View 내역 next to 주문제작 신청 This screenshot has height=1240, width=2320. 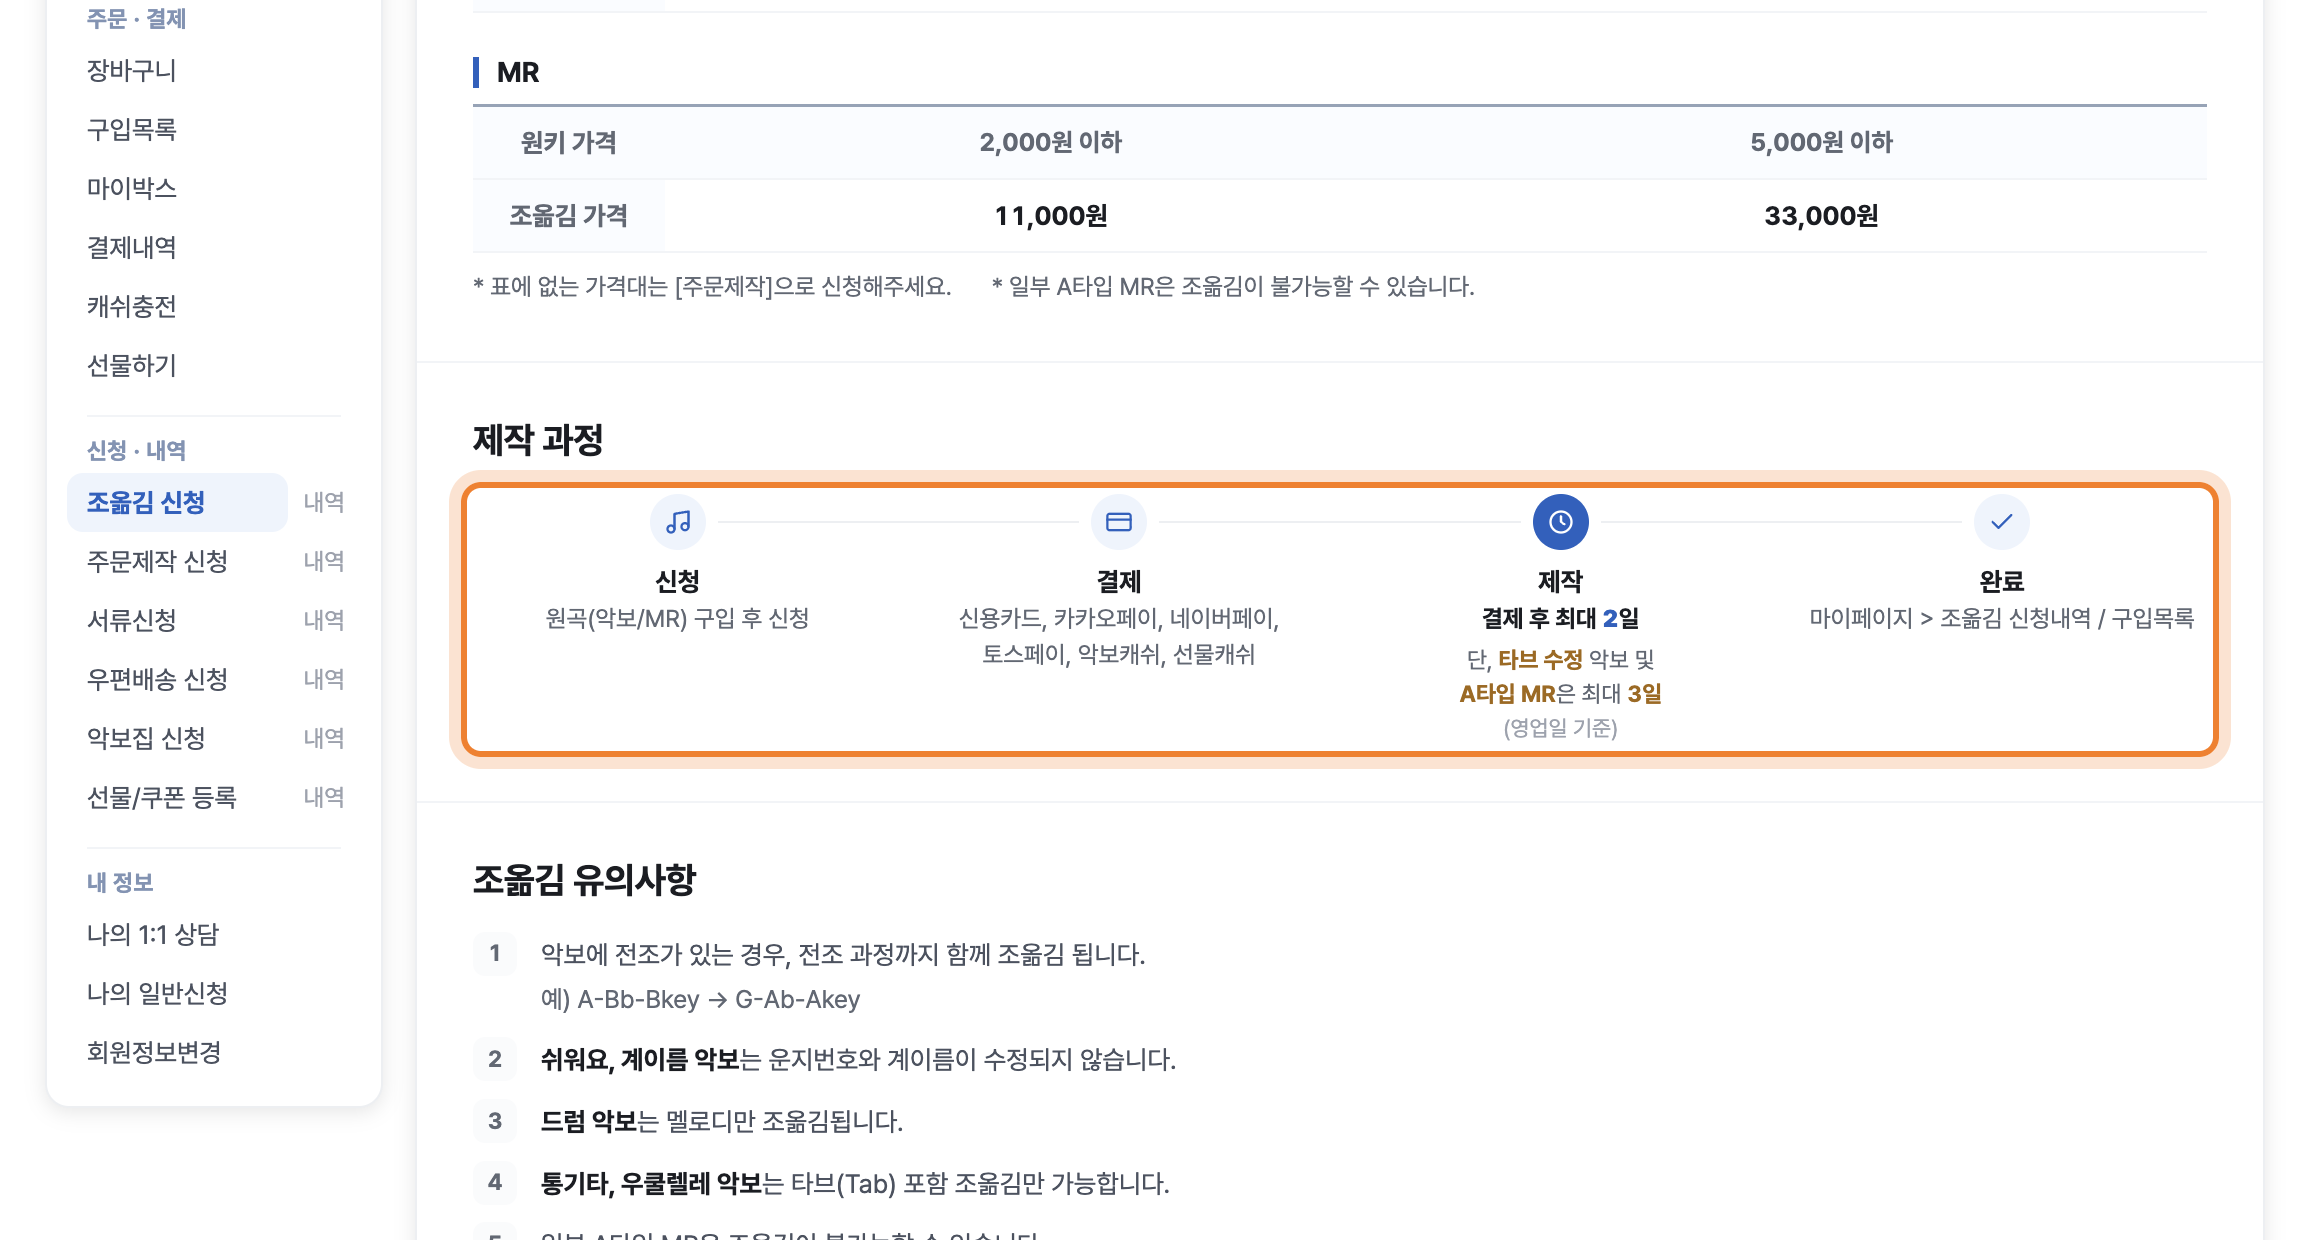(323, 561)
